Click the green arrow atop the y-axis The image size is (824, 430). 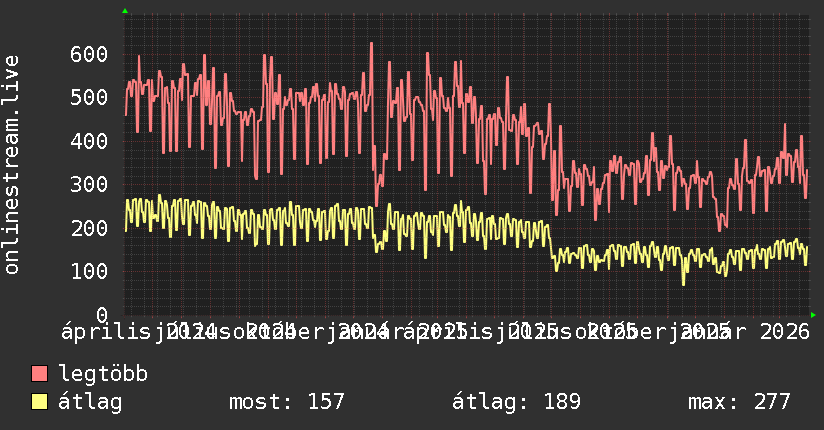[125, 11]
